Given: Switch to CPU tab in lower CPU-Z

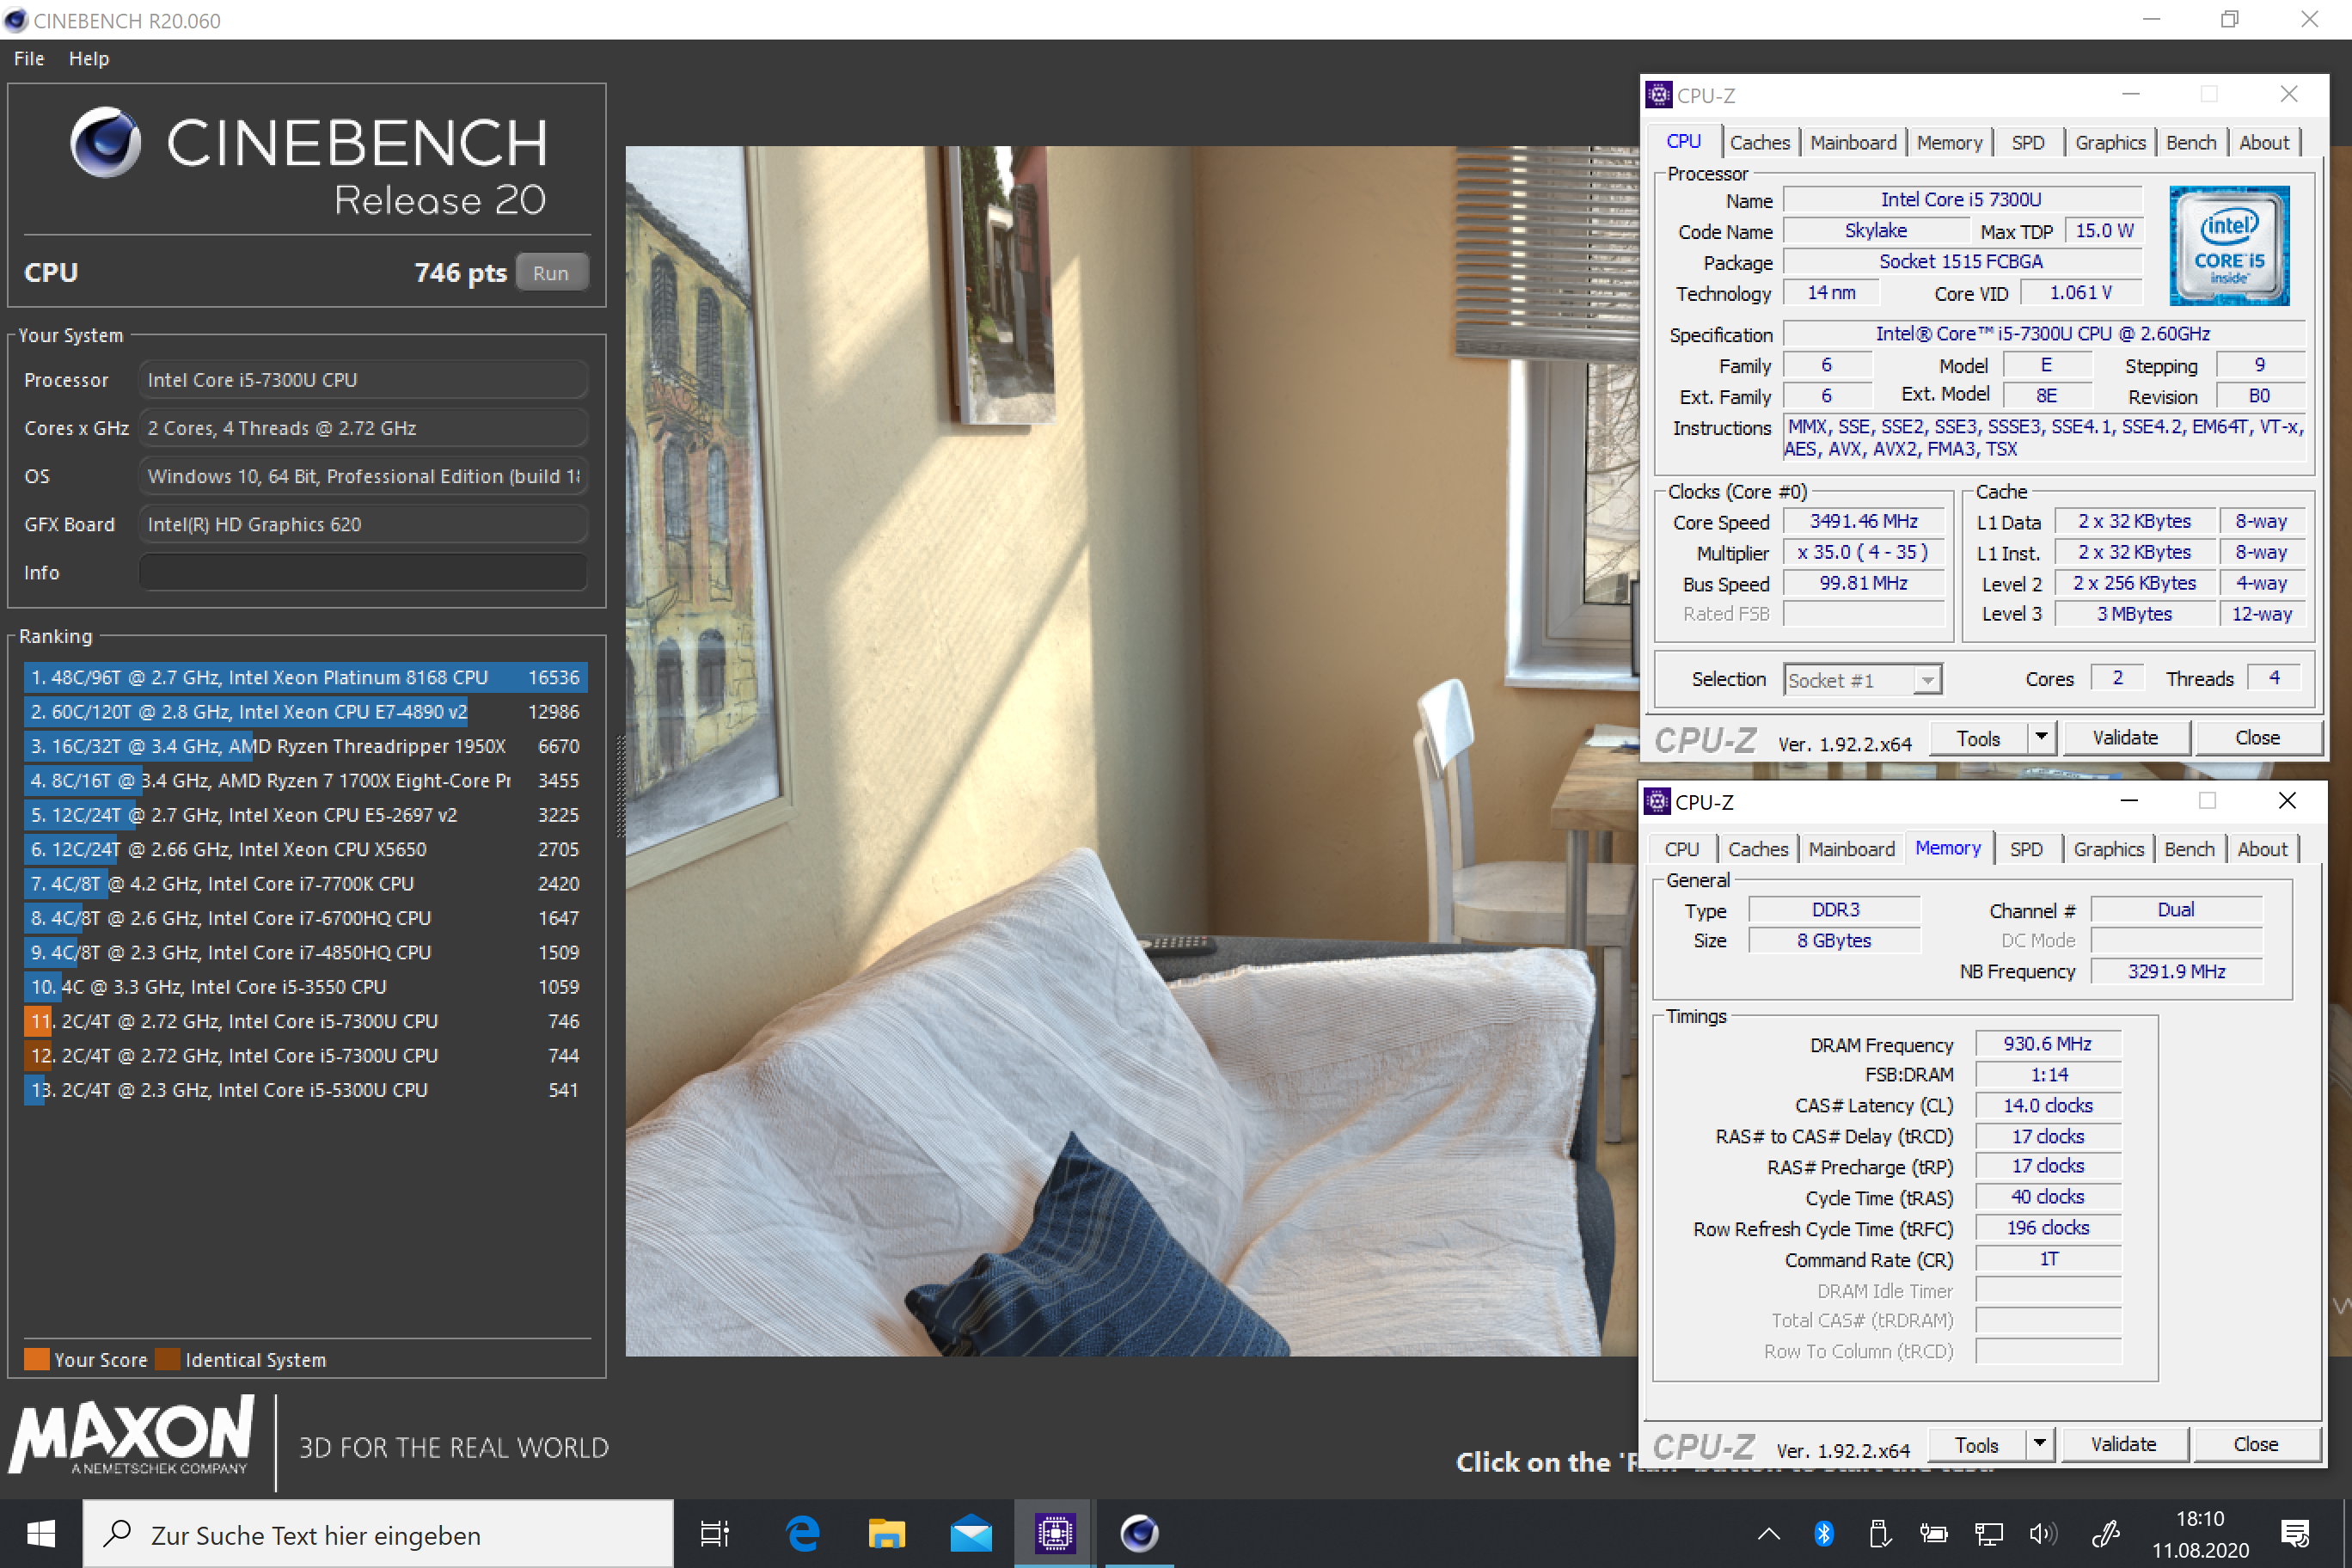Looking at the screenshot, I should pyautogui.click(x=1682, y=849).
